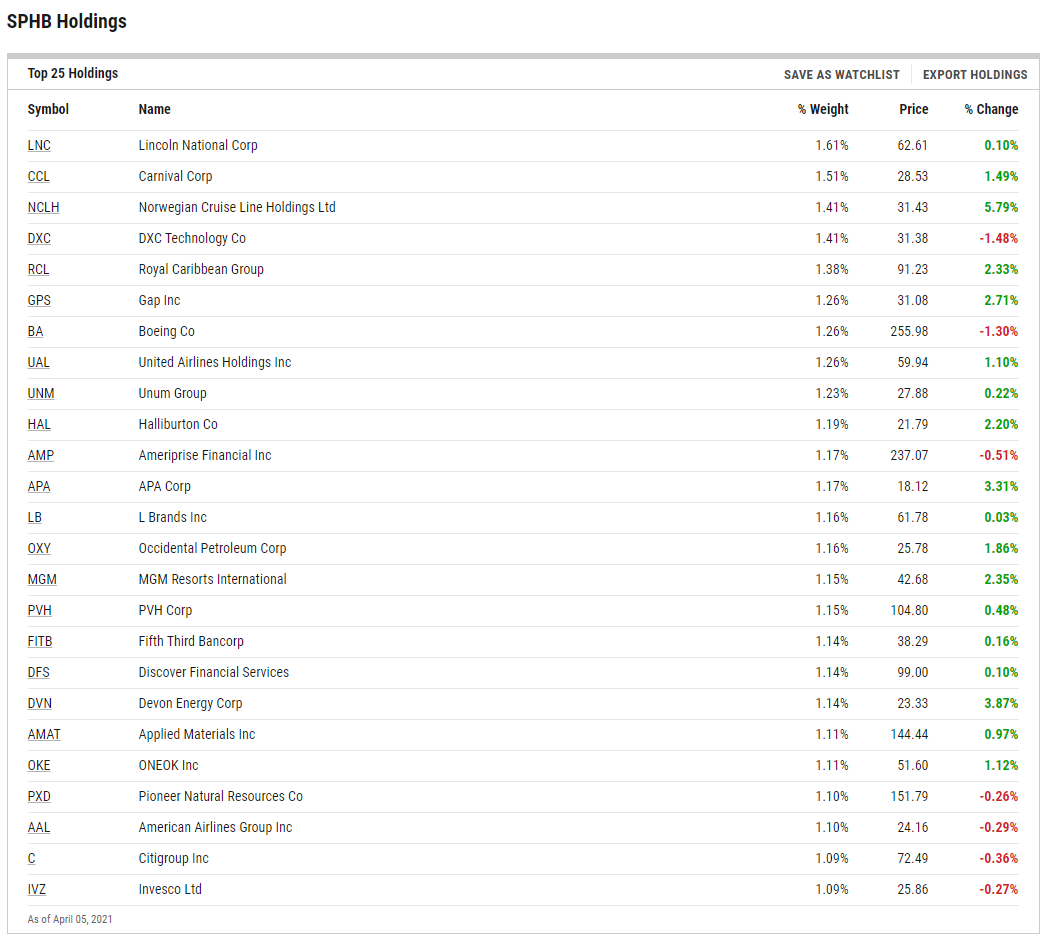Open the MGM ticker link
Viewport: 1050px width, 950px height.
[x=42, y=579]
